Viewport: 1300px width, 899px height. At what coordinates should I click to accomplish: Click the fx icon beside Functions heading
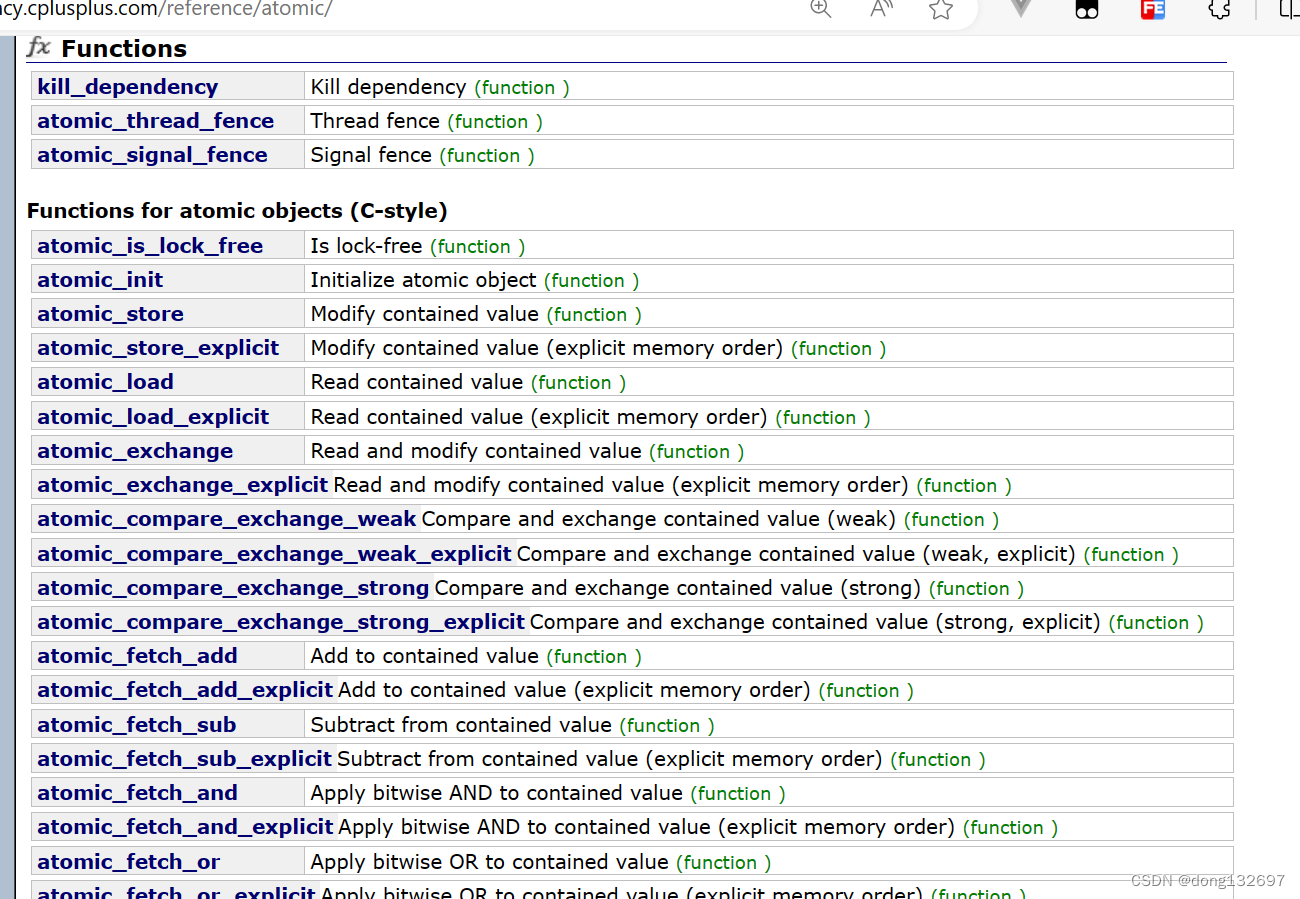coord(39,47)
